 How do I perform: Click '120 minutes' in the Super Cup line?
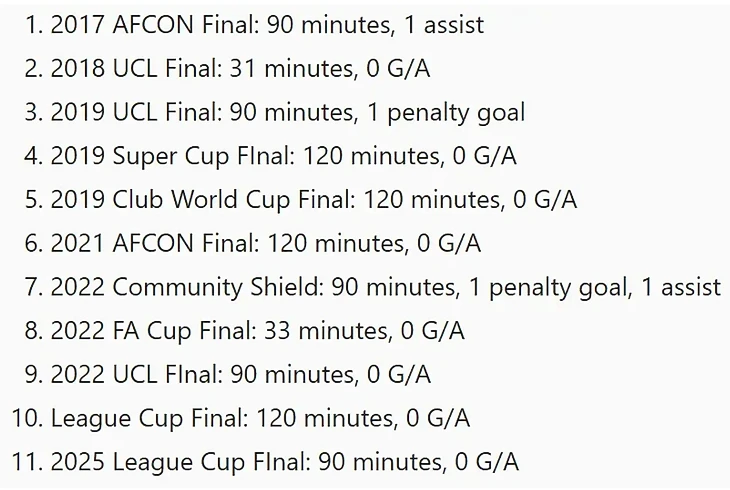tap(372, 156)
